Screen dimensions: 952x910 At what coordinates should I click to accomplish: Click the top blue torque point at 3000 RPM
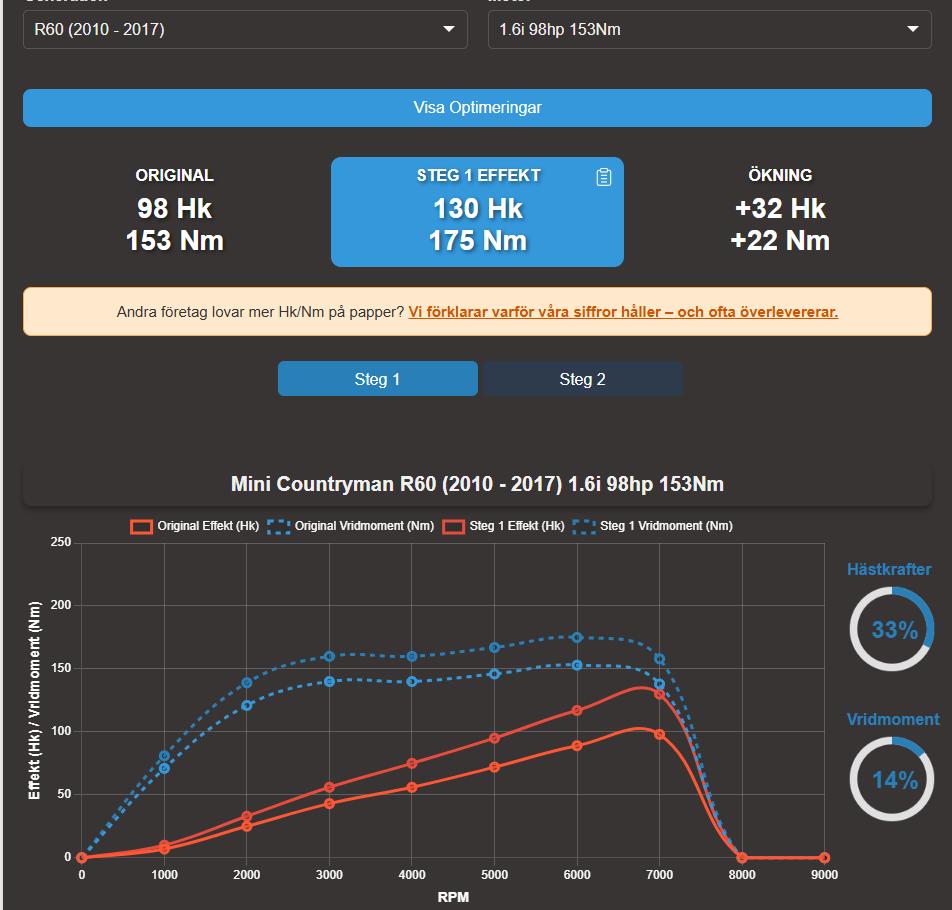coord(329,656)
